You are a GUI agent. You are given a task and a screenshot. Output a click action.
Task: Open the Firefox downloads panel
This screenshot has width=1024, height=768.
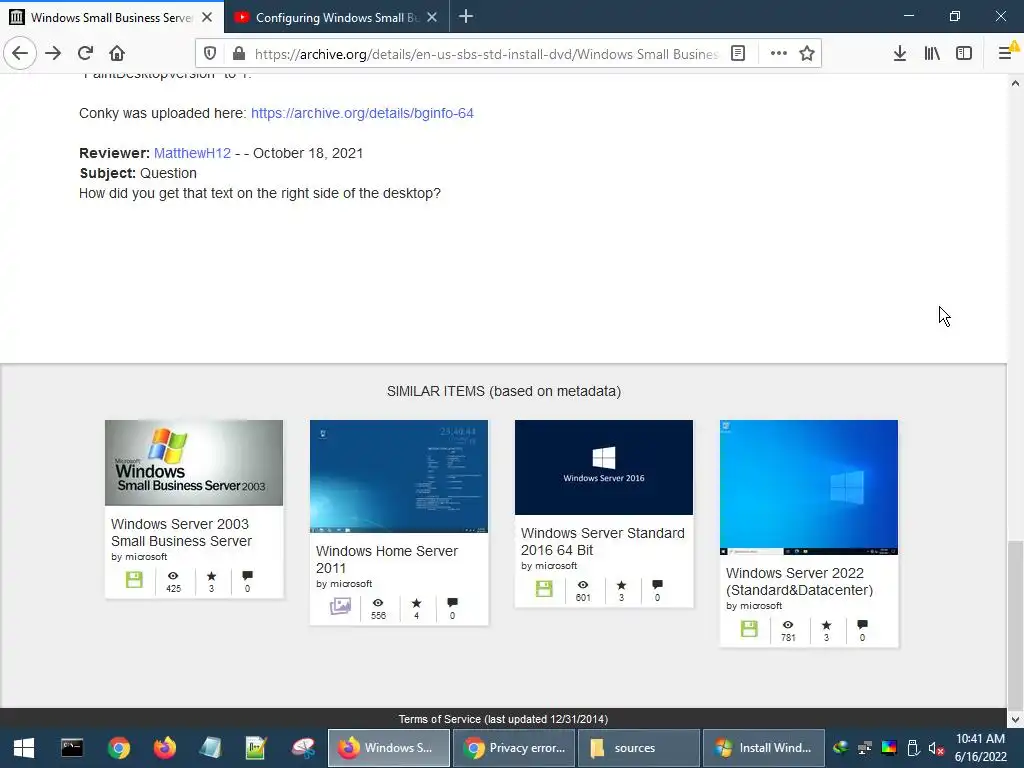point(900,54)
